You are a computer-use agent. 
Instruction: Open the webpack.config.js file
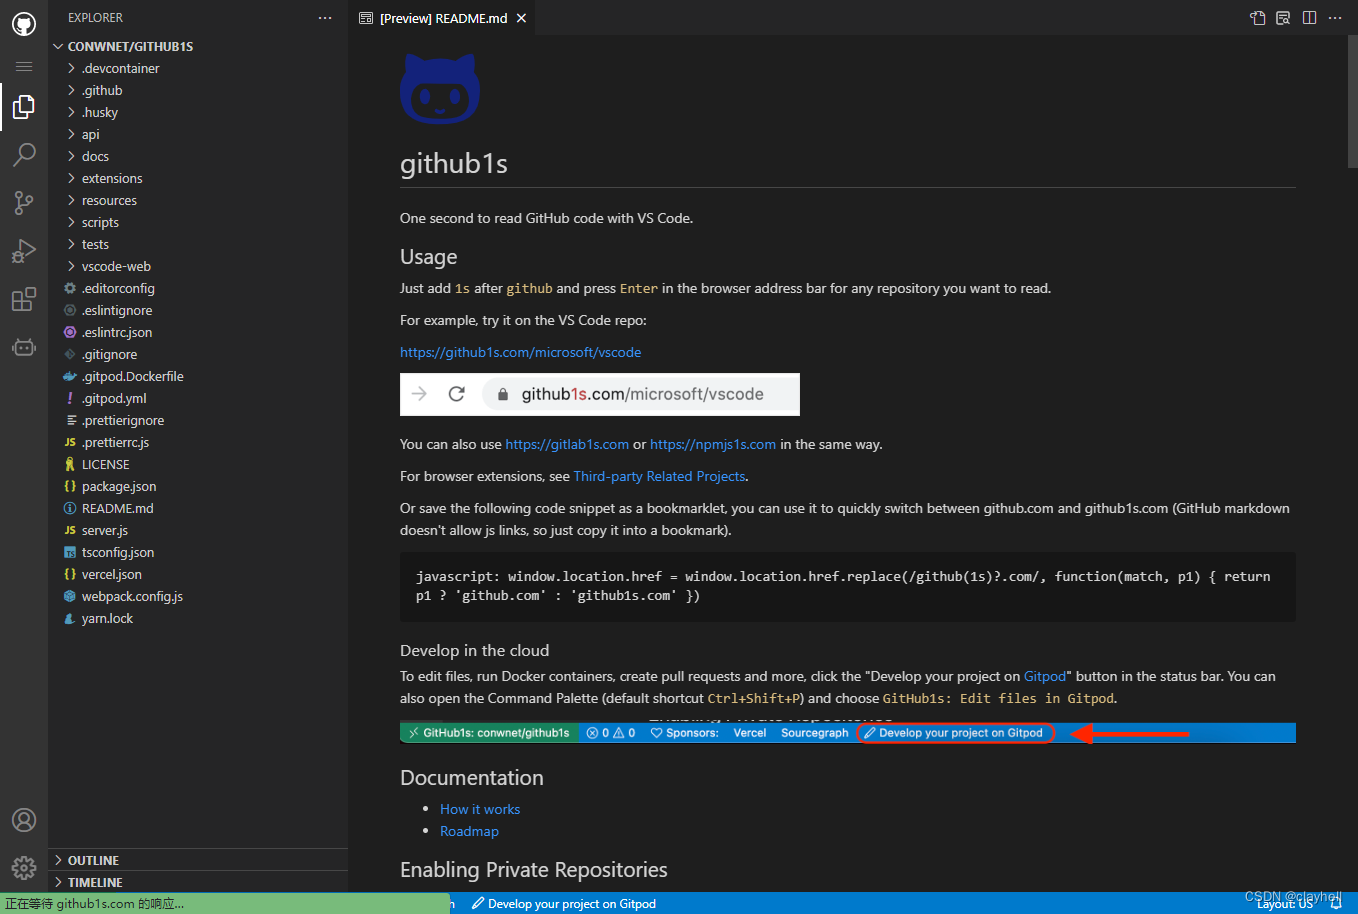tap(198, 596)
